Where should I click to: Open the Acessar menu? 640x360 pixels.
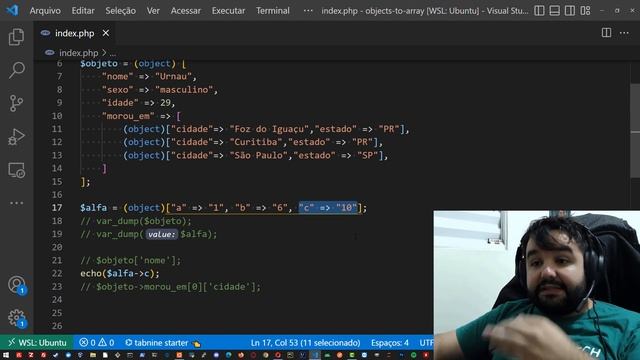tap(186, 11)
